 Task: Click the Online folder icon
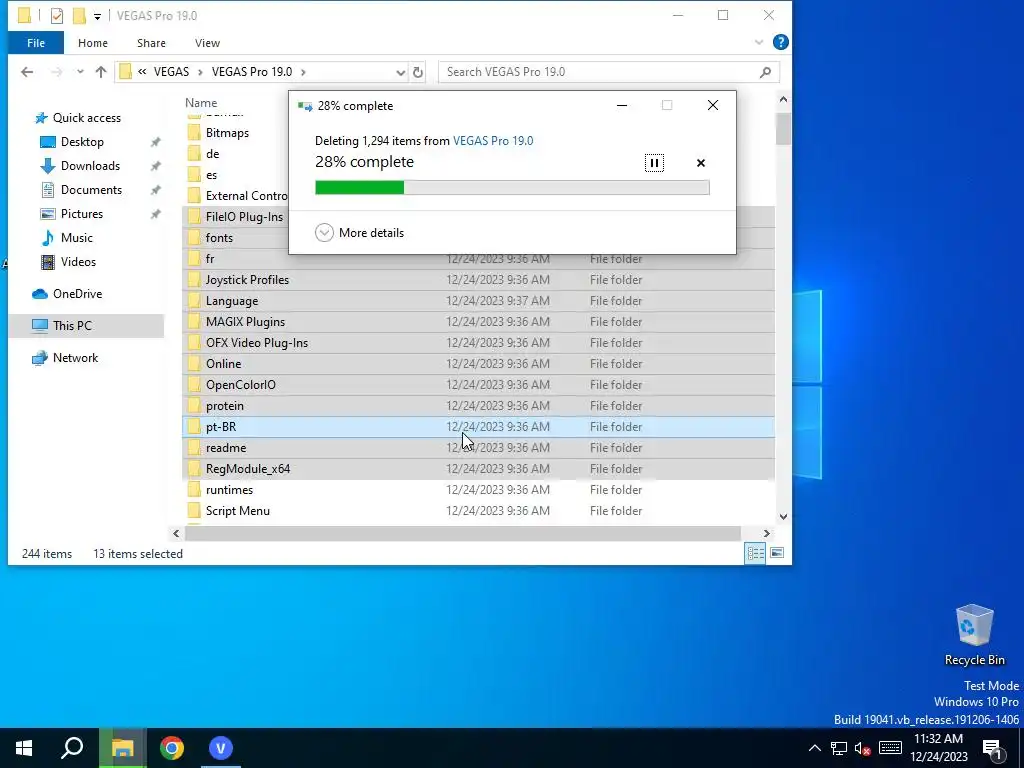point(194,363)
